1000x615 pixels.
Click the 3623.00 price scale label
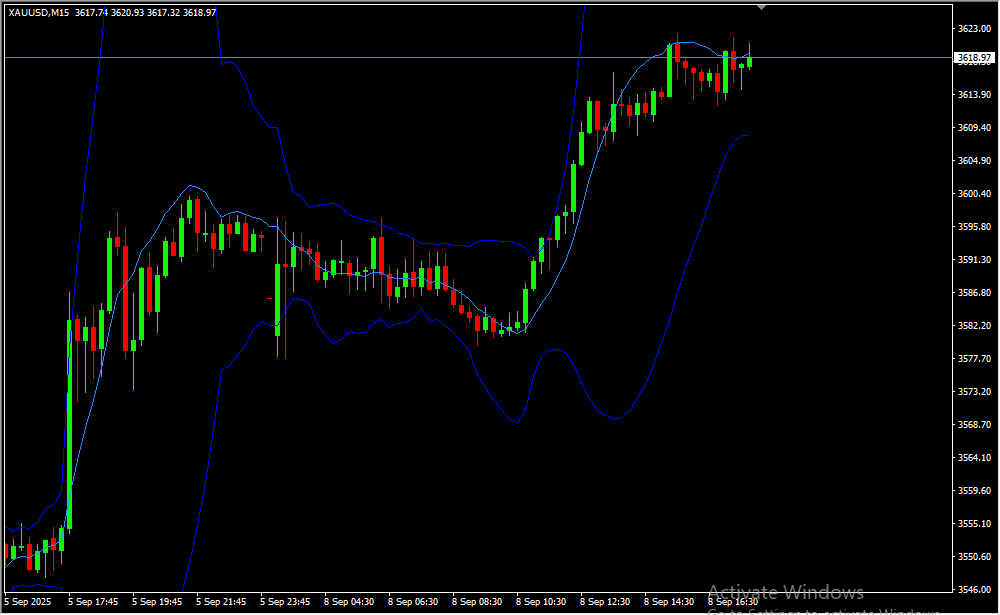point(973,29)
